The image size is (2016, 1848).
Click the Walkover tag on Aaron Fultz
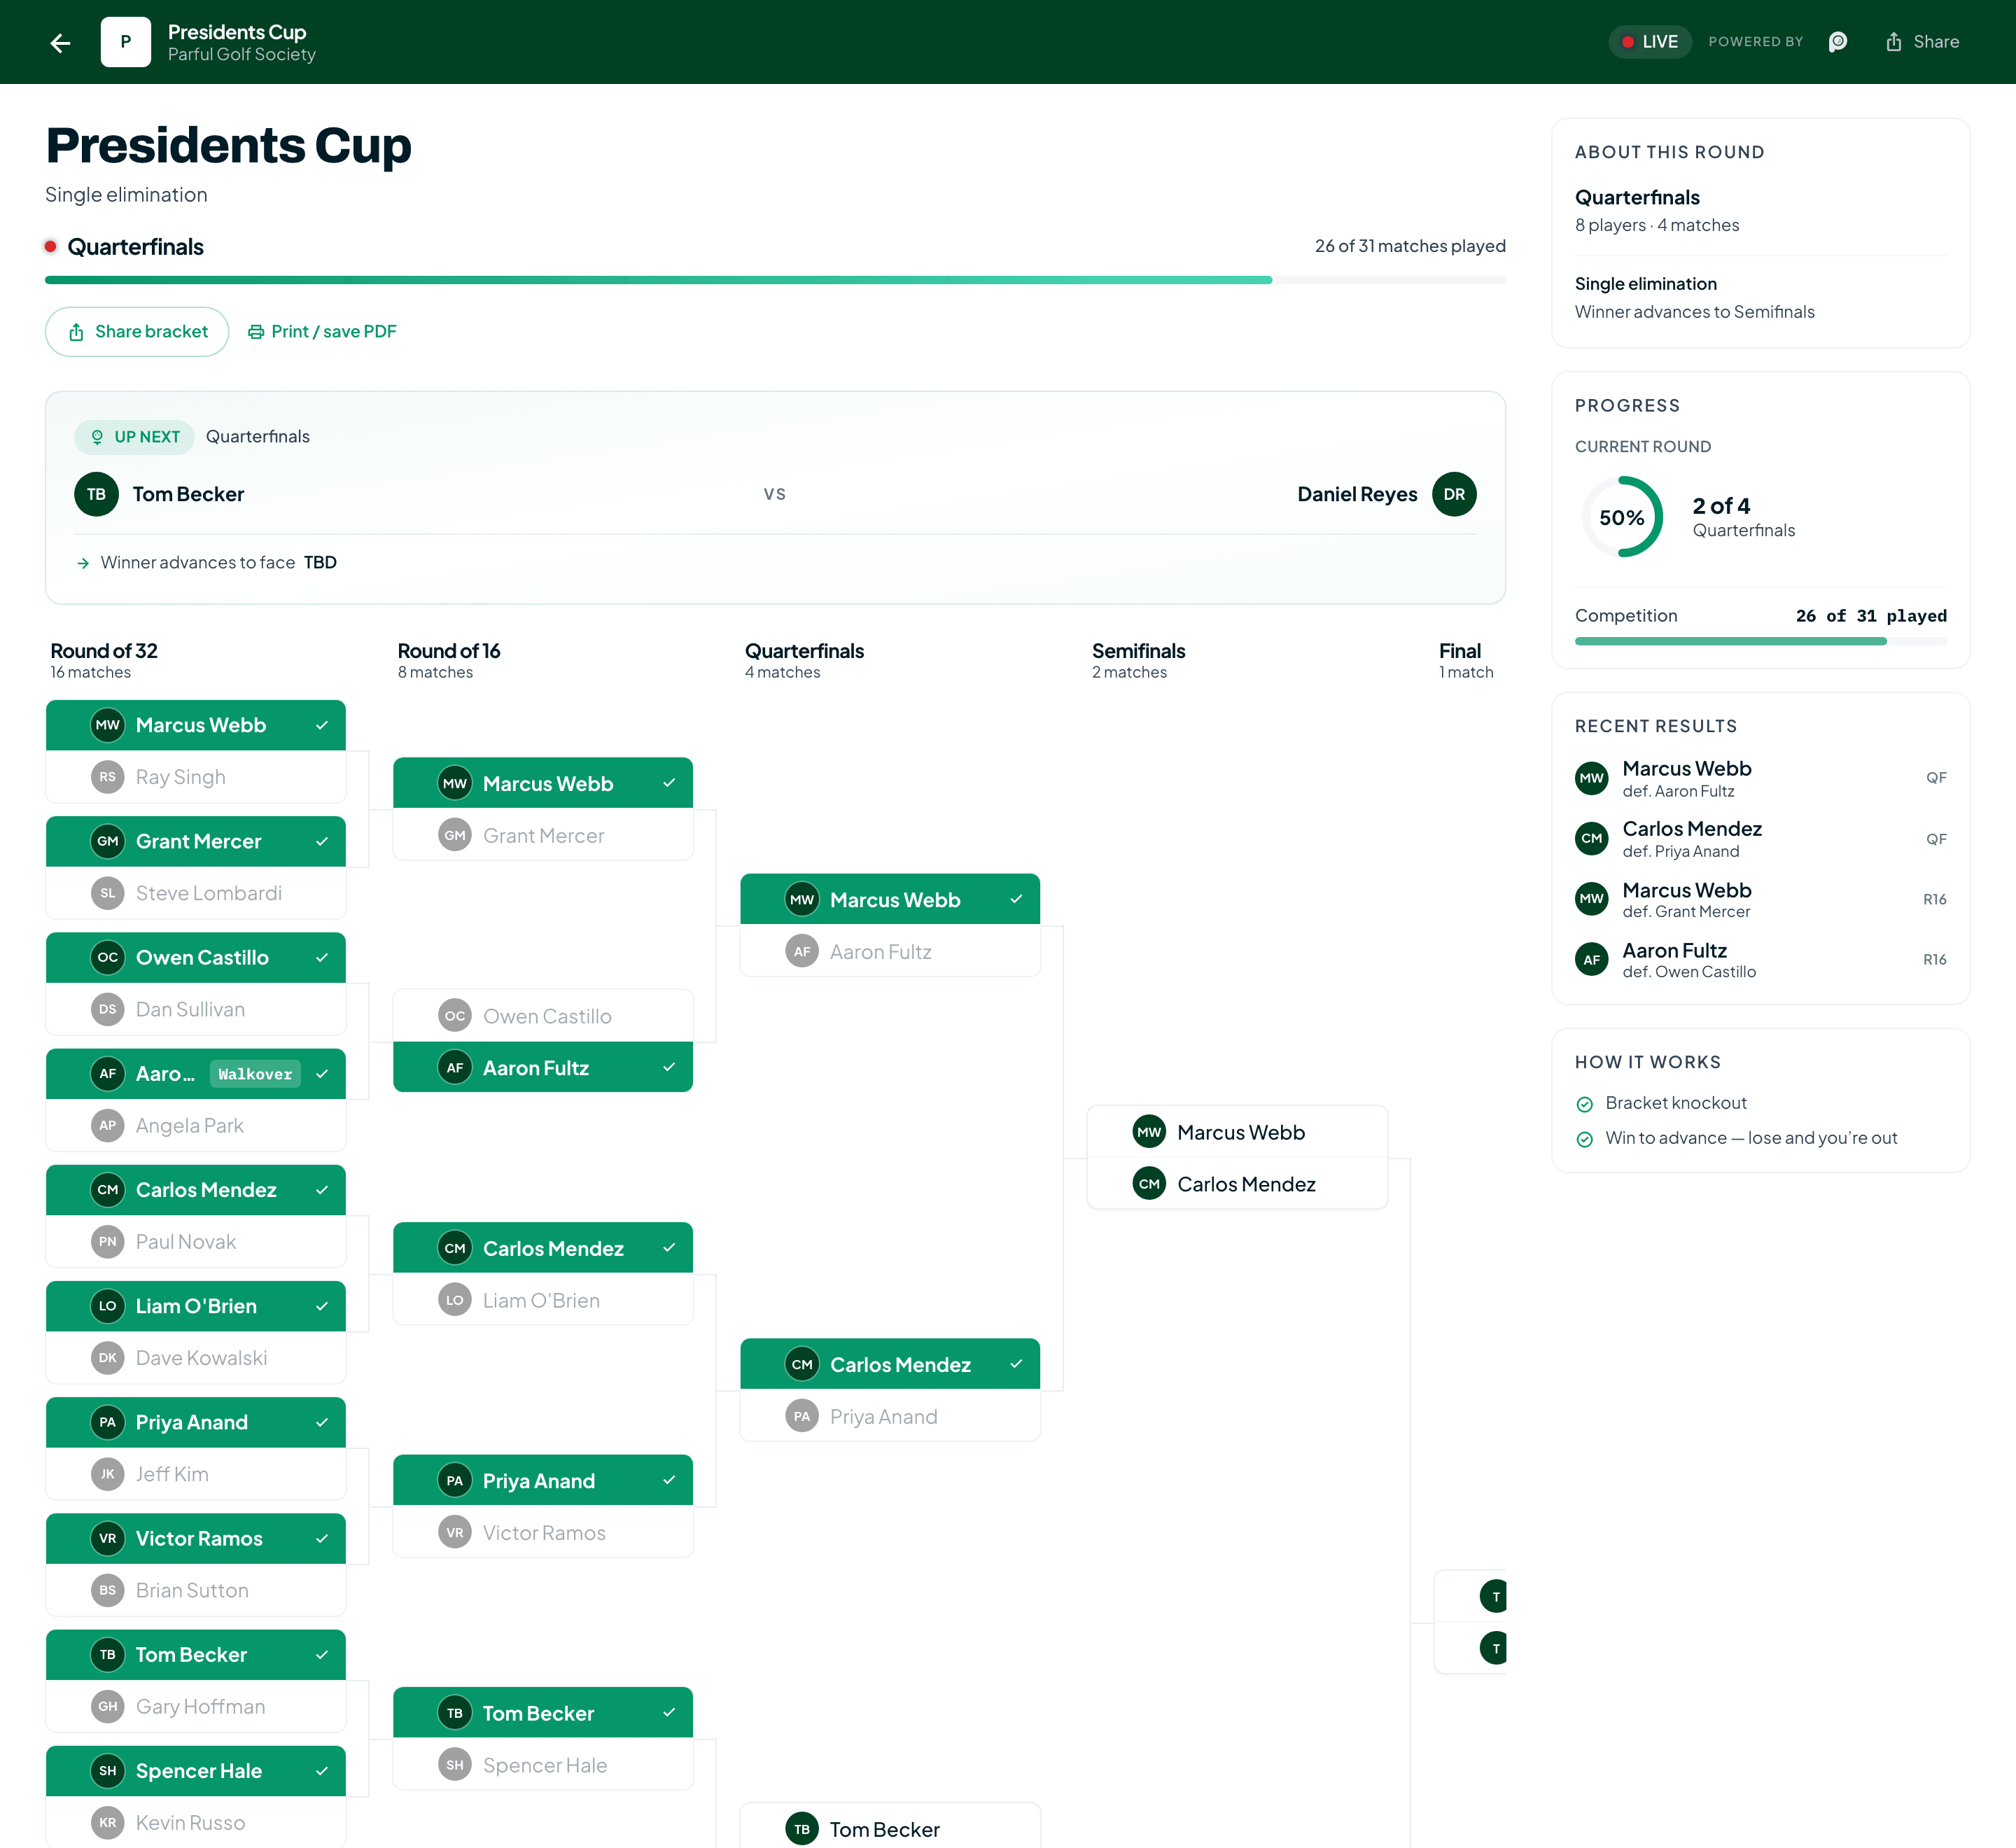coord(255,1074)
